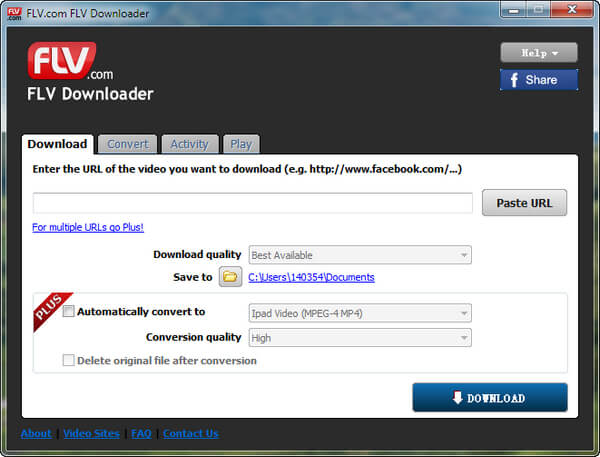Start download with the DOWNLOAD button
Screen dimensions: 600x457
point(490,398)
